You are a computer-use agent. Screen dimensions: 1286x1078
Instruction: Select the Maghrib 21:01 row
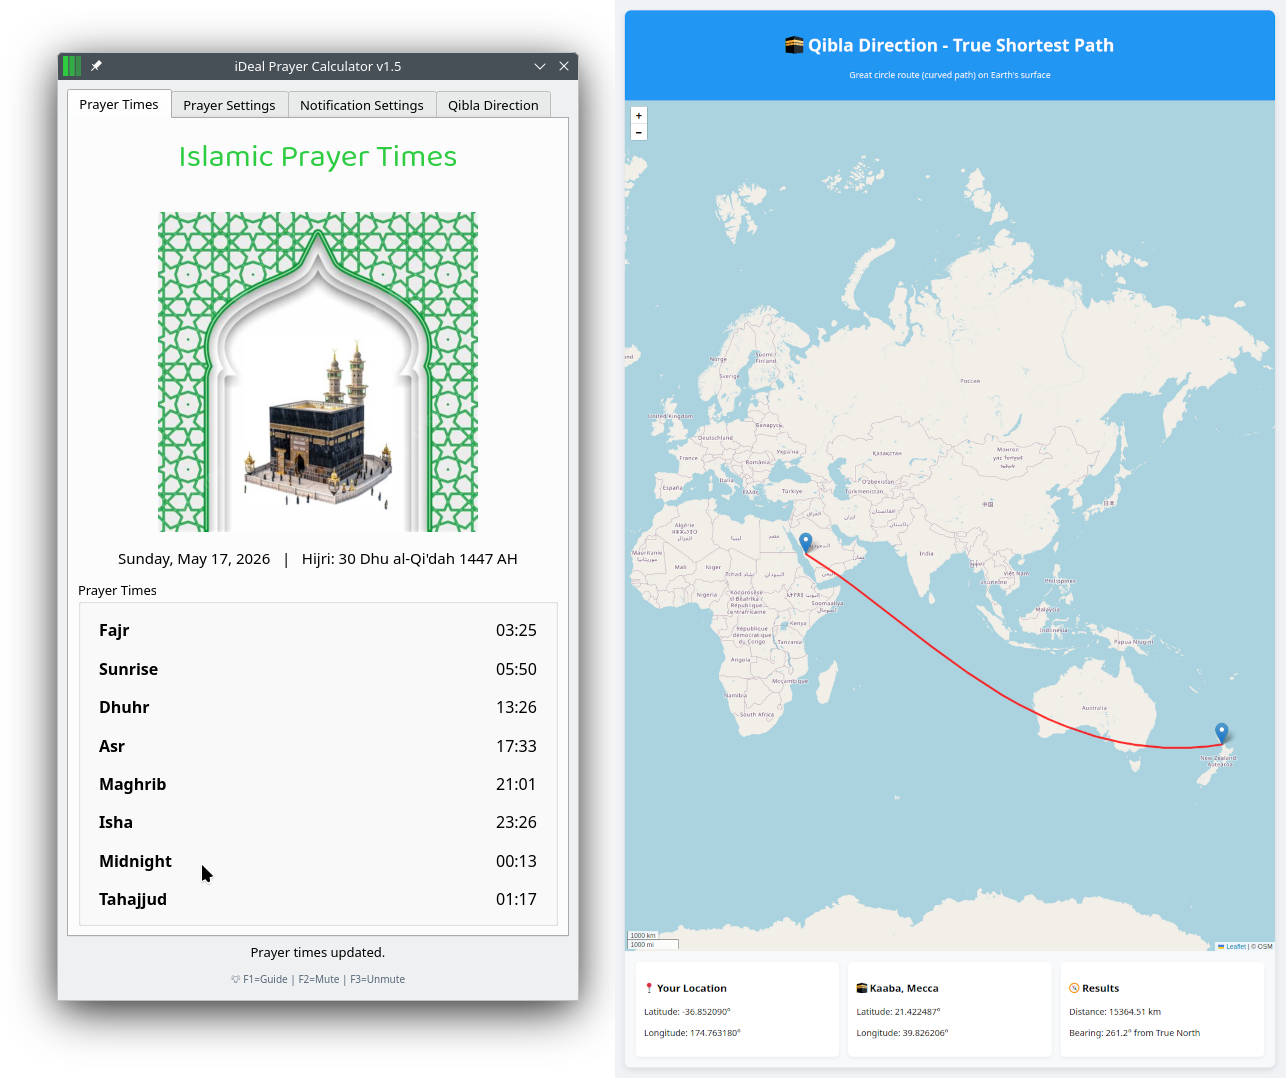318,784
